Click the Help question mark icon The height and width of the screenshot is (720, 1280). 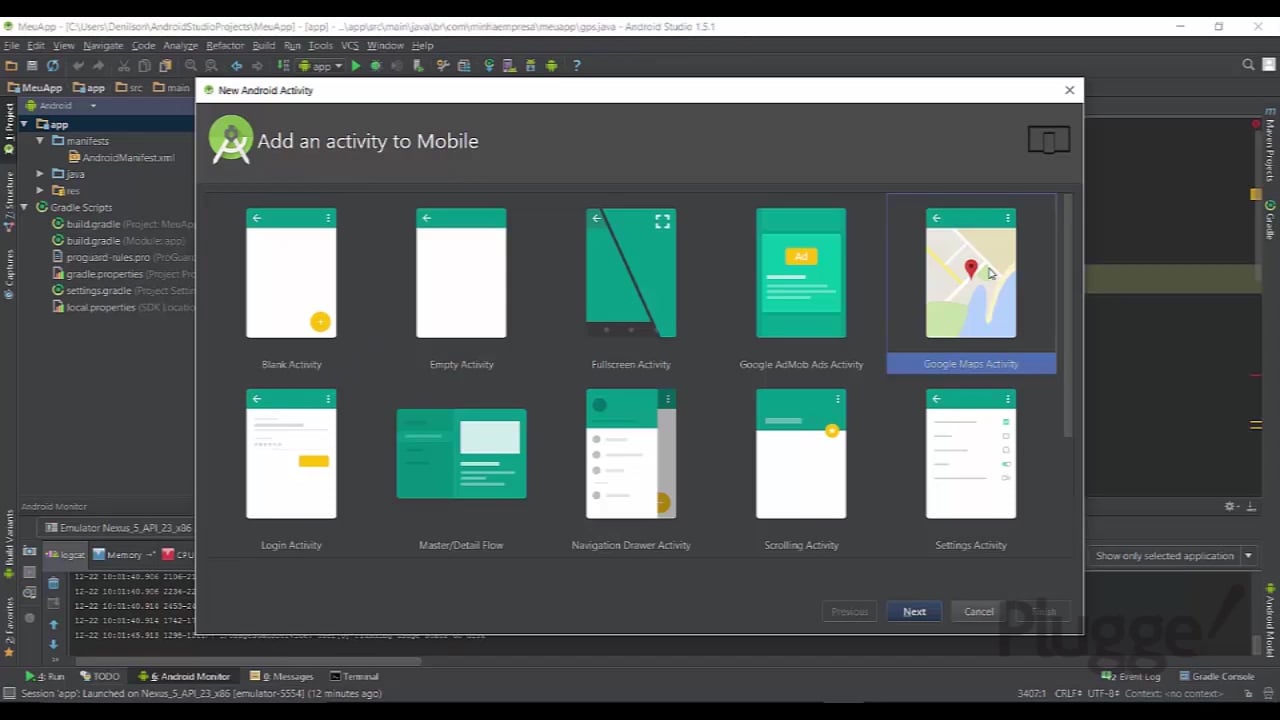point(576,66)
